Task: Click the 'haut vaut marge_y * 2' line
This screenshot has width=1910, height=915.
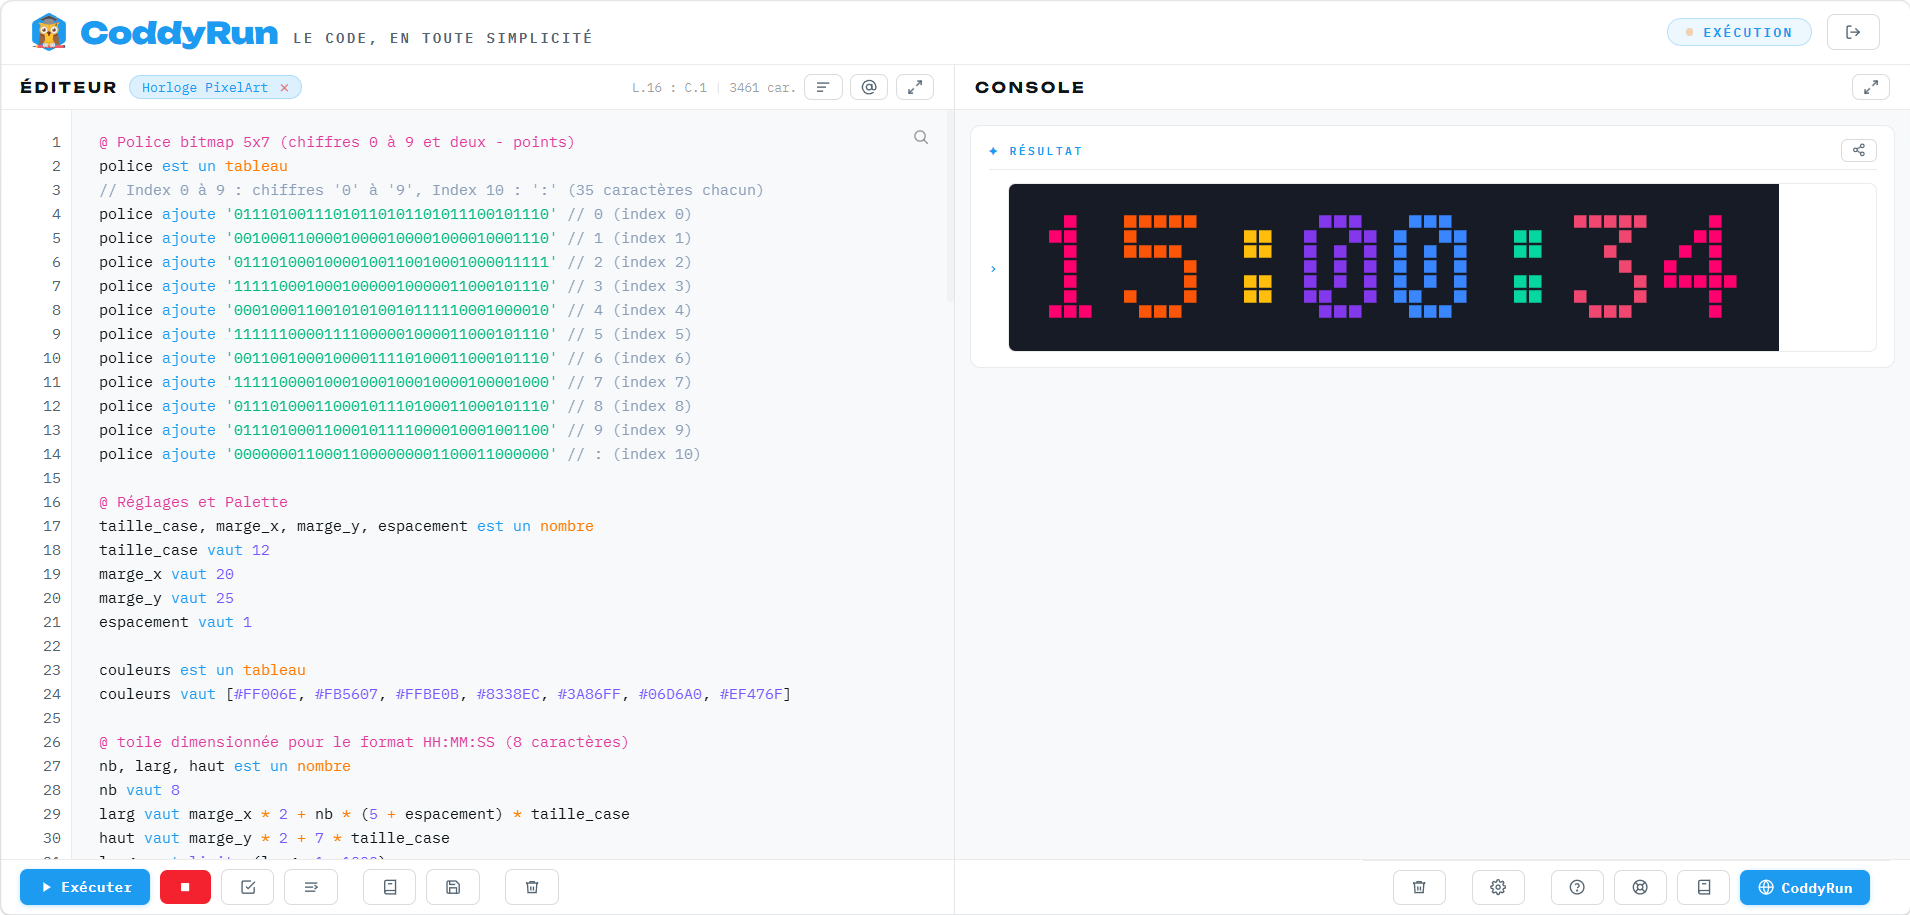Action: pos(274,838)
